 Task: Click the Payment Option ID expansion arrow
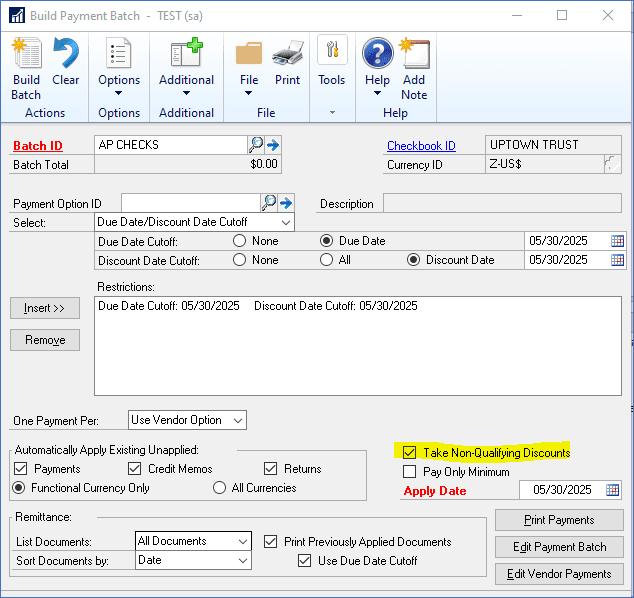[x=285, y=203]
